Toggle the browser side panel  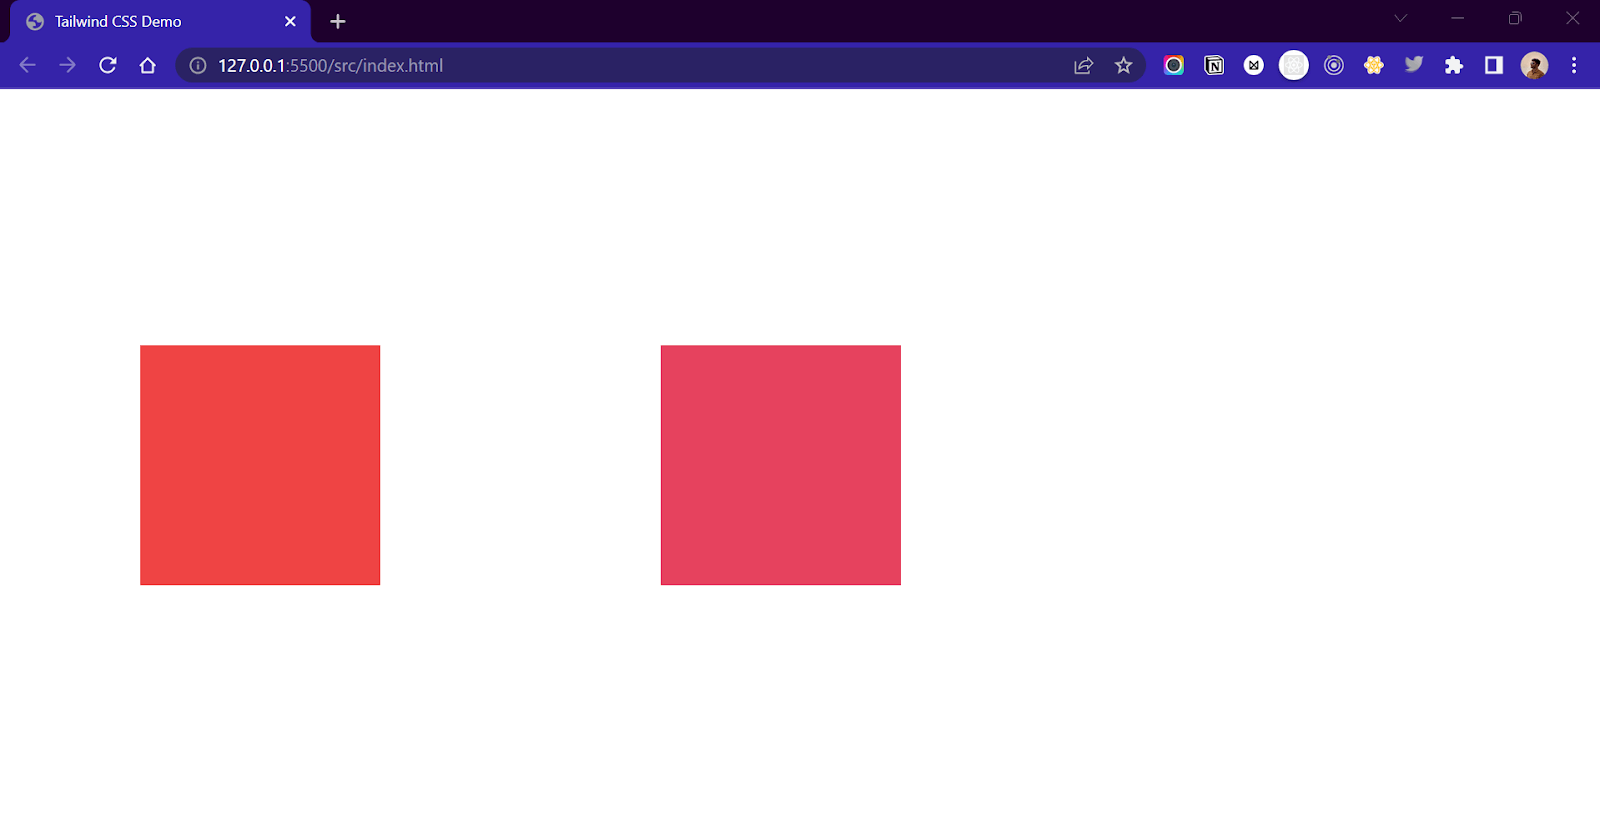pos(1494,65)
